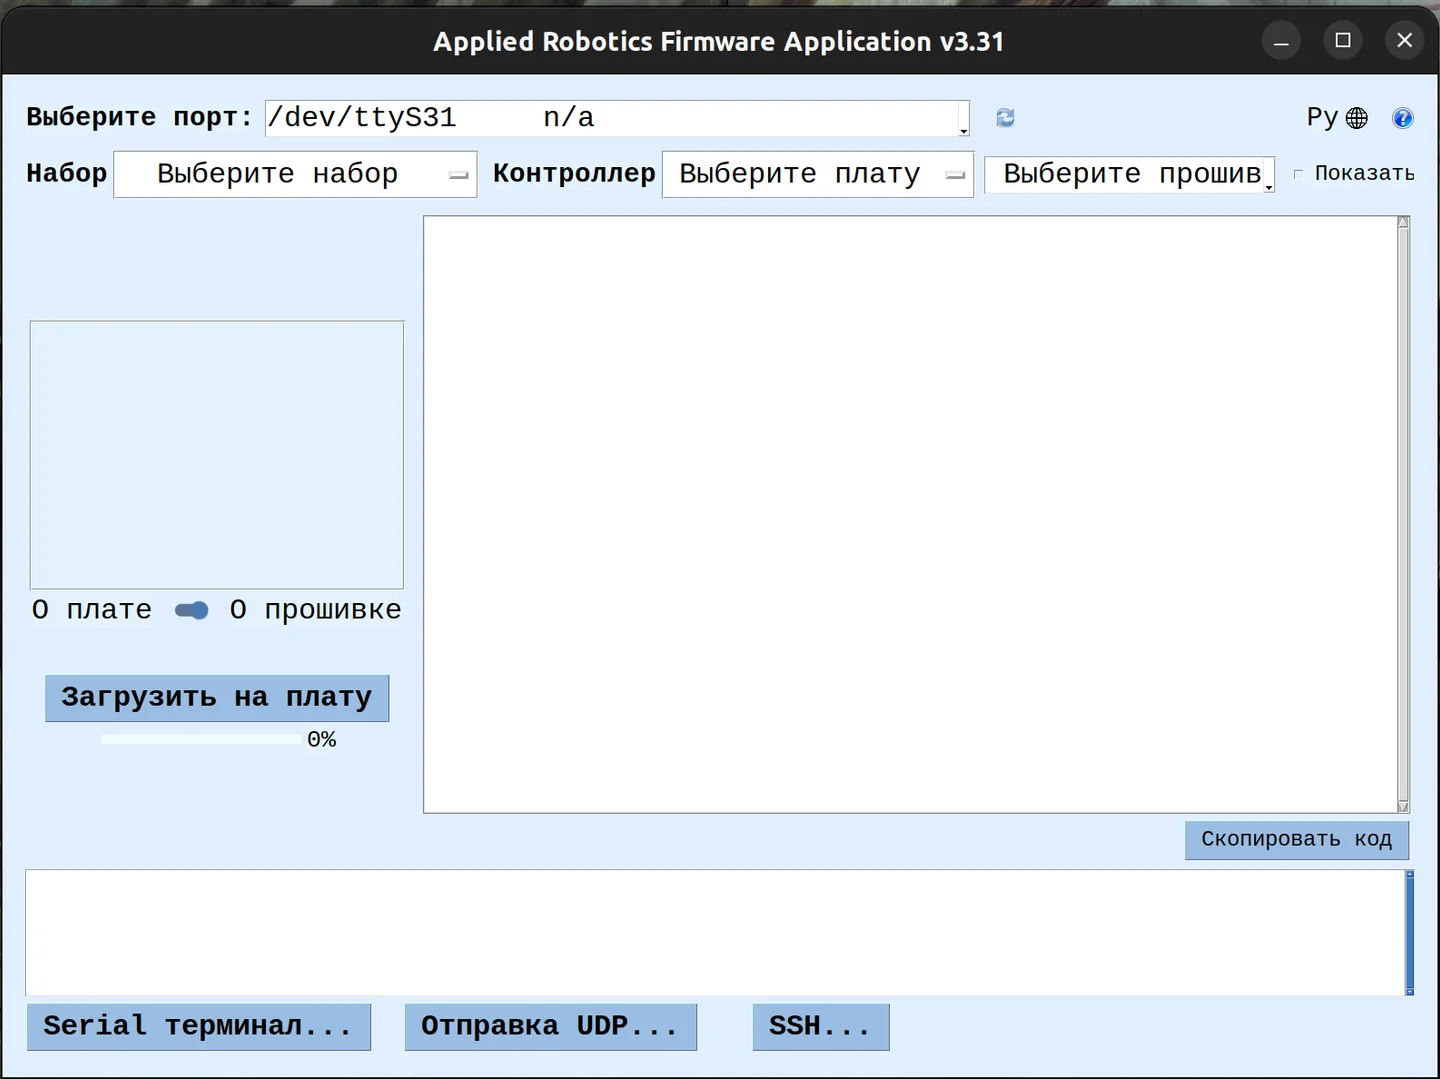Open the Отправка UDP... dialog

pos(551,1027)
